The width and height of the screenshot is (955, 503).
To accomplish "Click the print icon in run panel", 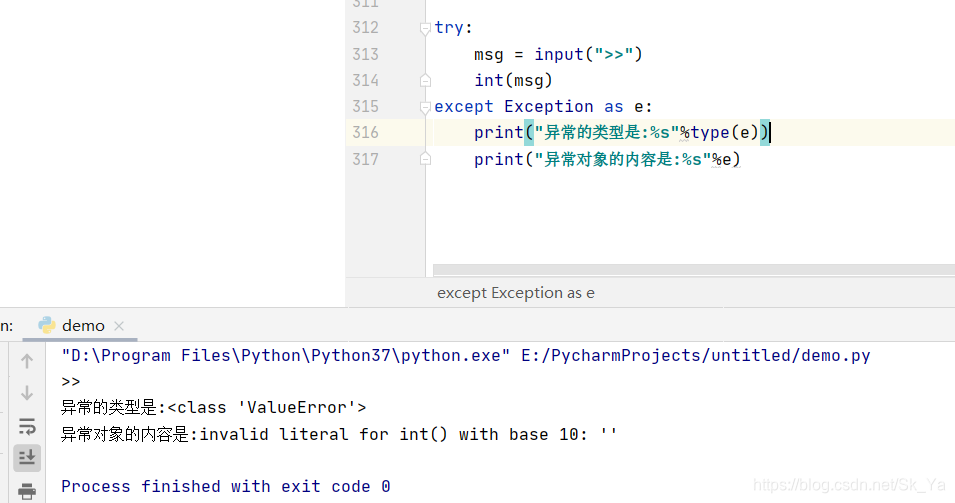I will (x=27, y=491).
